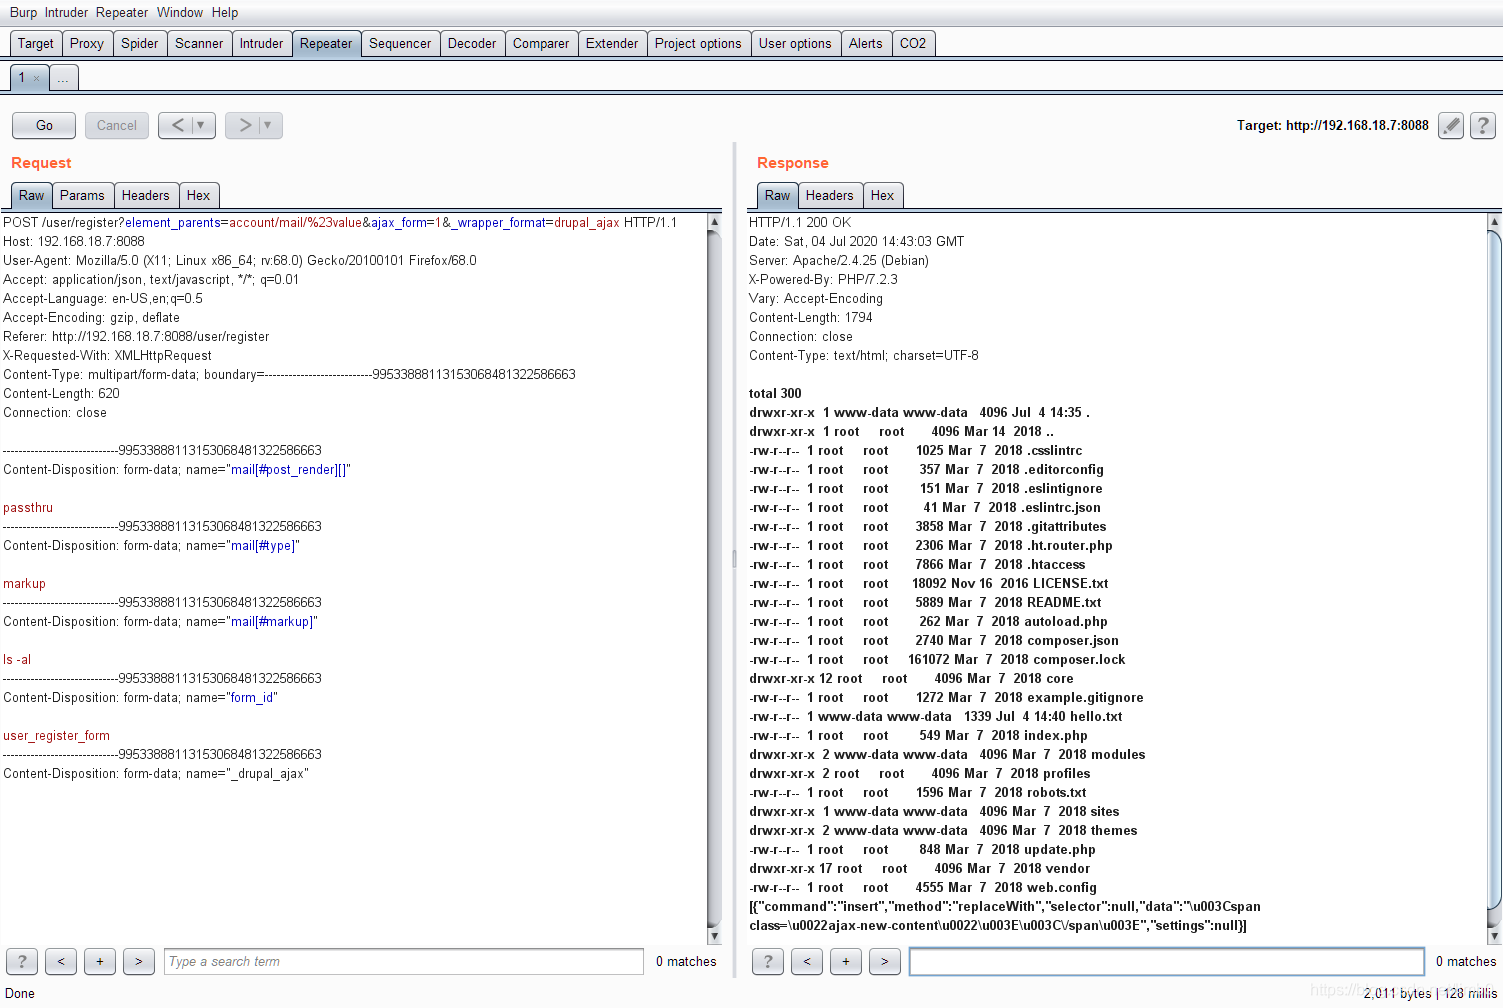Switch to the Decoder tab
This screenshot has width=1503, height=1008.
472,43
